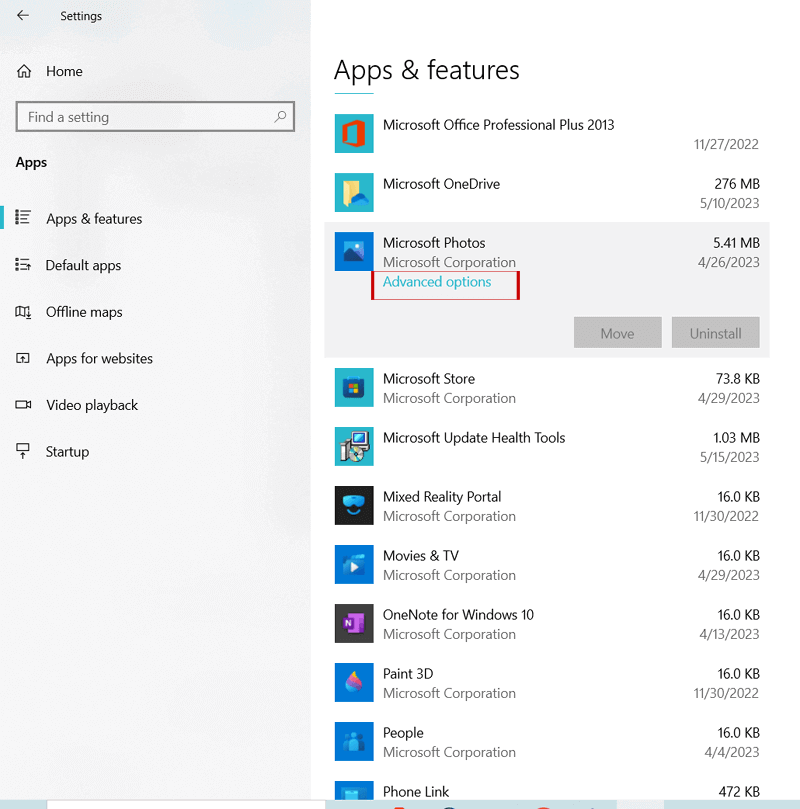Click the 4/4/2023 install date
Viewport: 800px width, 809px height.
[x=732, y=752]
